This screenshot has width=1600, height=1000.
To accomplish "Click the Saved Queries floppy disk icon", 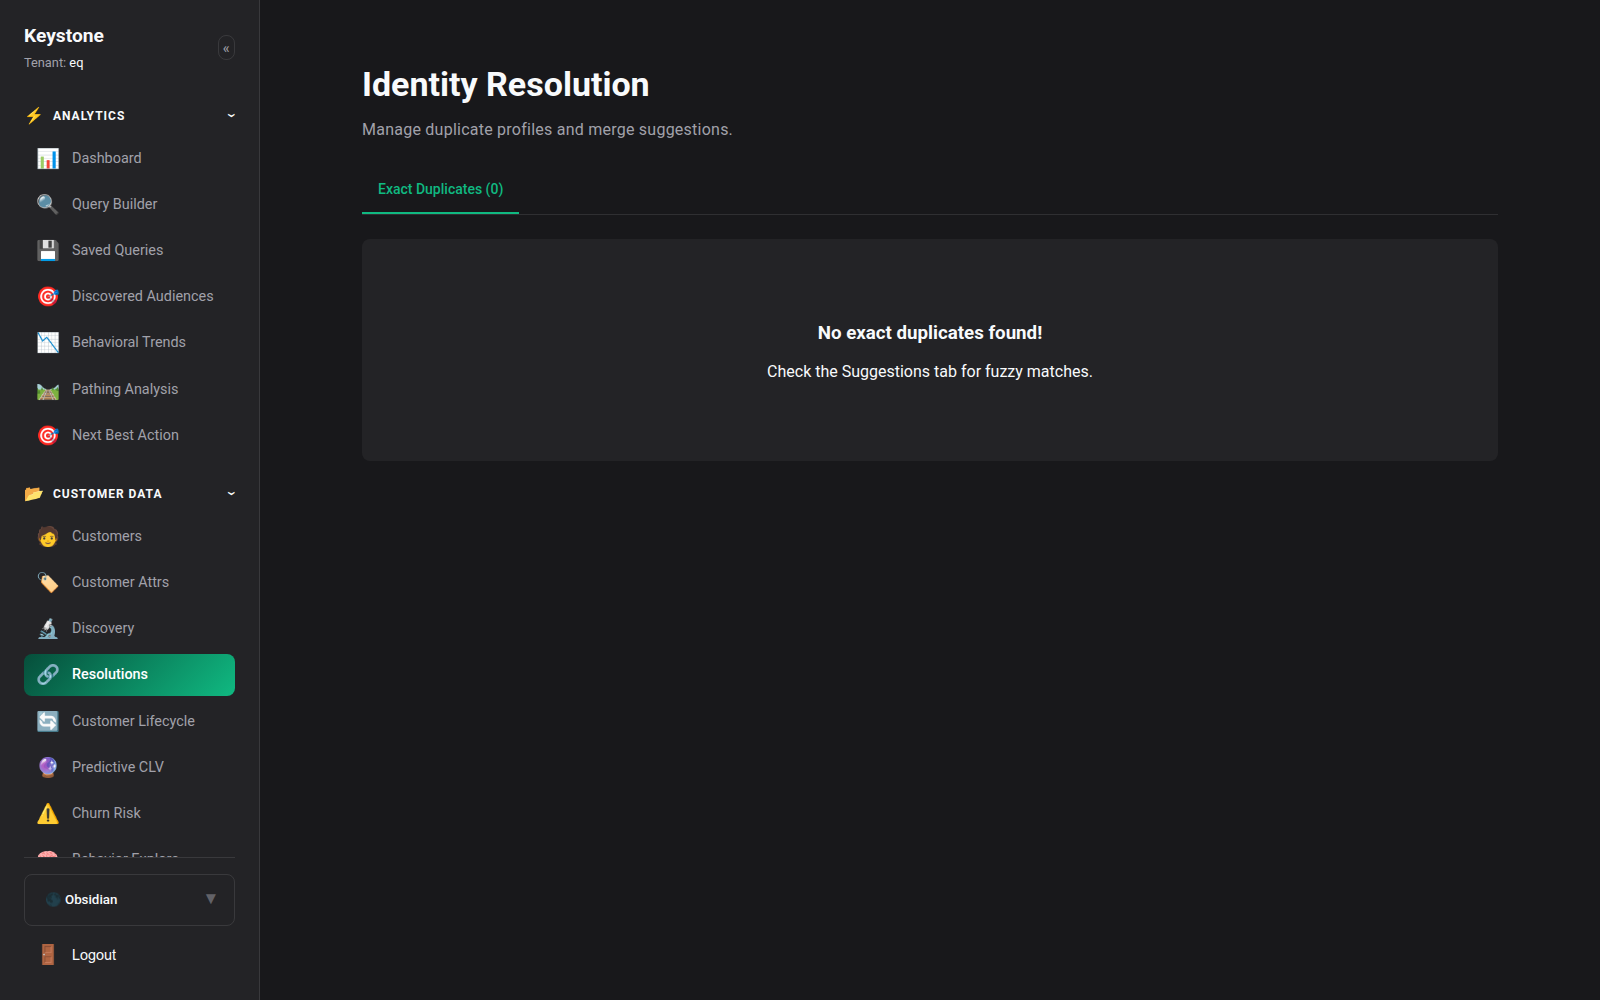I will (48, 250).
